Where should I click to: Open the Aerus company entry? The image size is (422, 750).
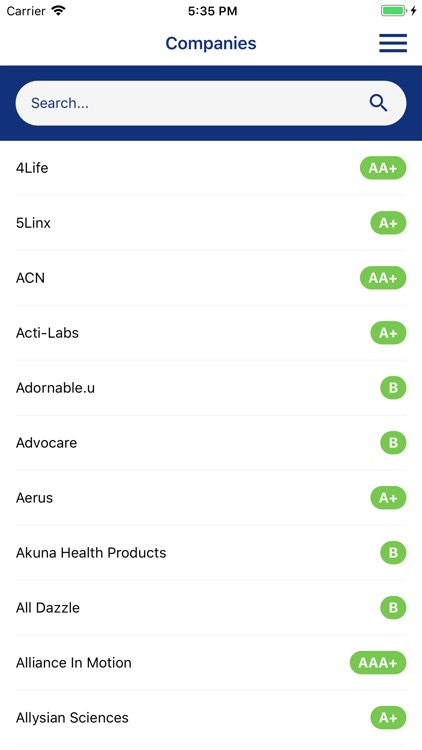coord(211,498)
